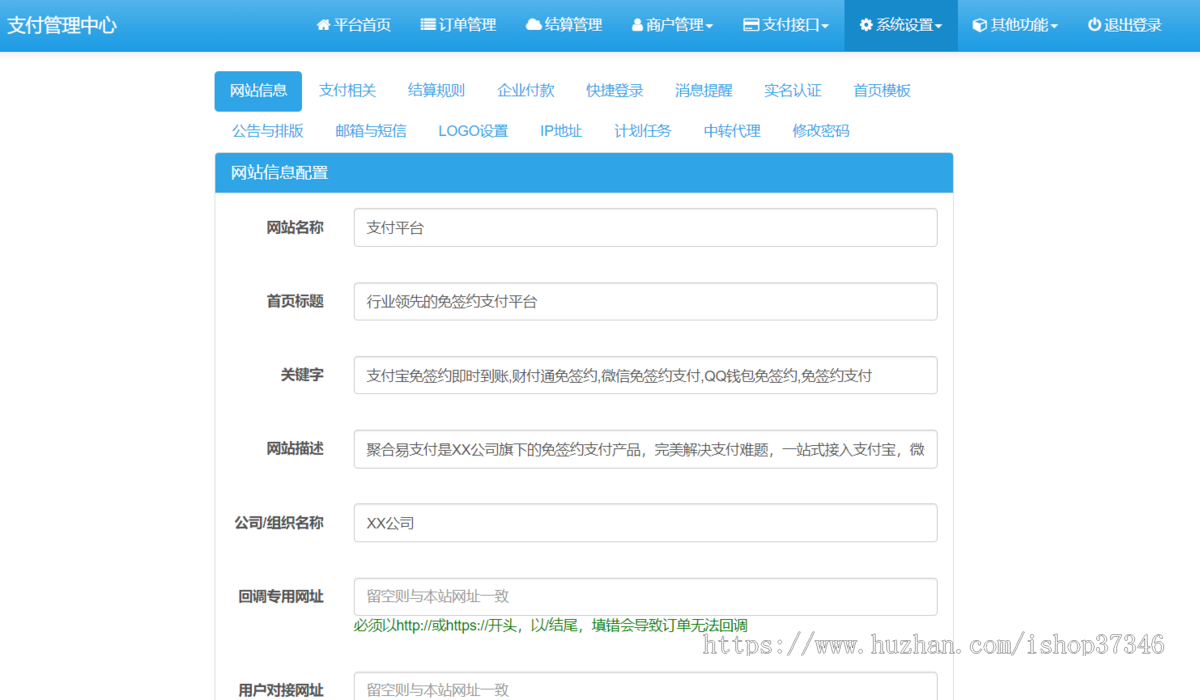Go to 平台首页 in navbar
The image size is (1200, 700).
coord(353,25)
